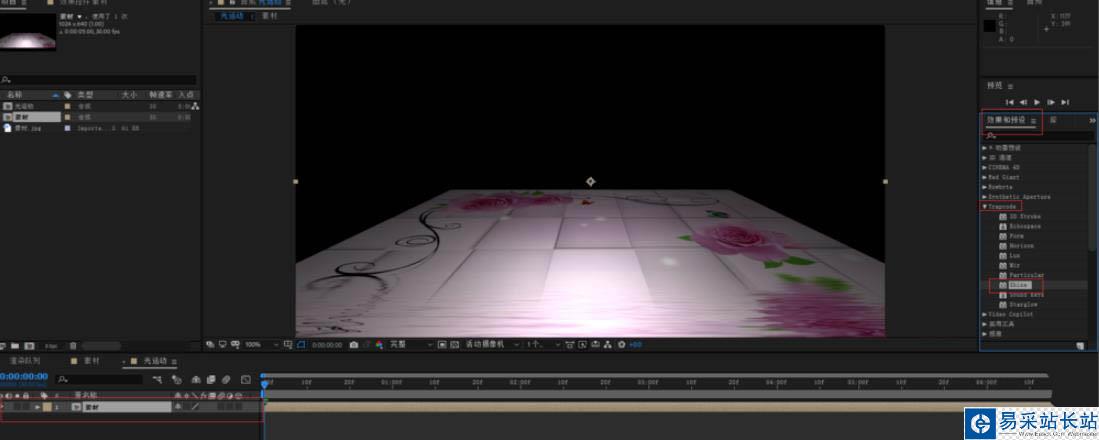Screen dimensions: 1099x440
Task: Open the 完整 resolution dropdown
Action: point(411,345)
